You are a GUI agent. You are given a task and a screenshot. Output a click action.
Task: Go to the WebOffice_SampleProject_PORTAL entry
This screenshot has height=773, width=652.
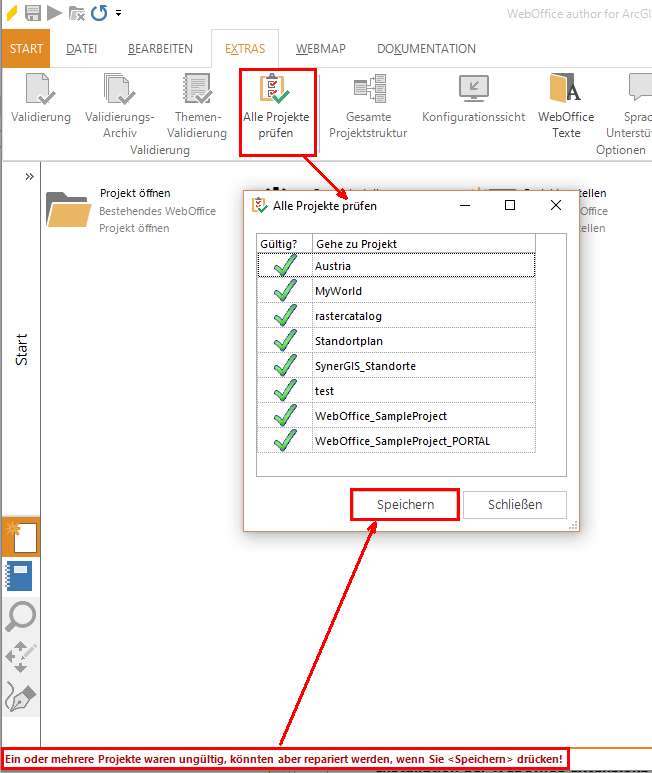pyautogui.click(x=423, y=441)
